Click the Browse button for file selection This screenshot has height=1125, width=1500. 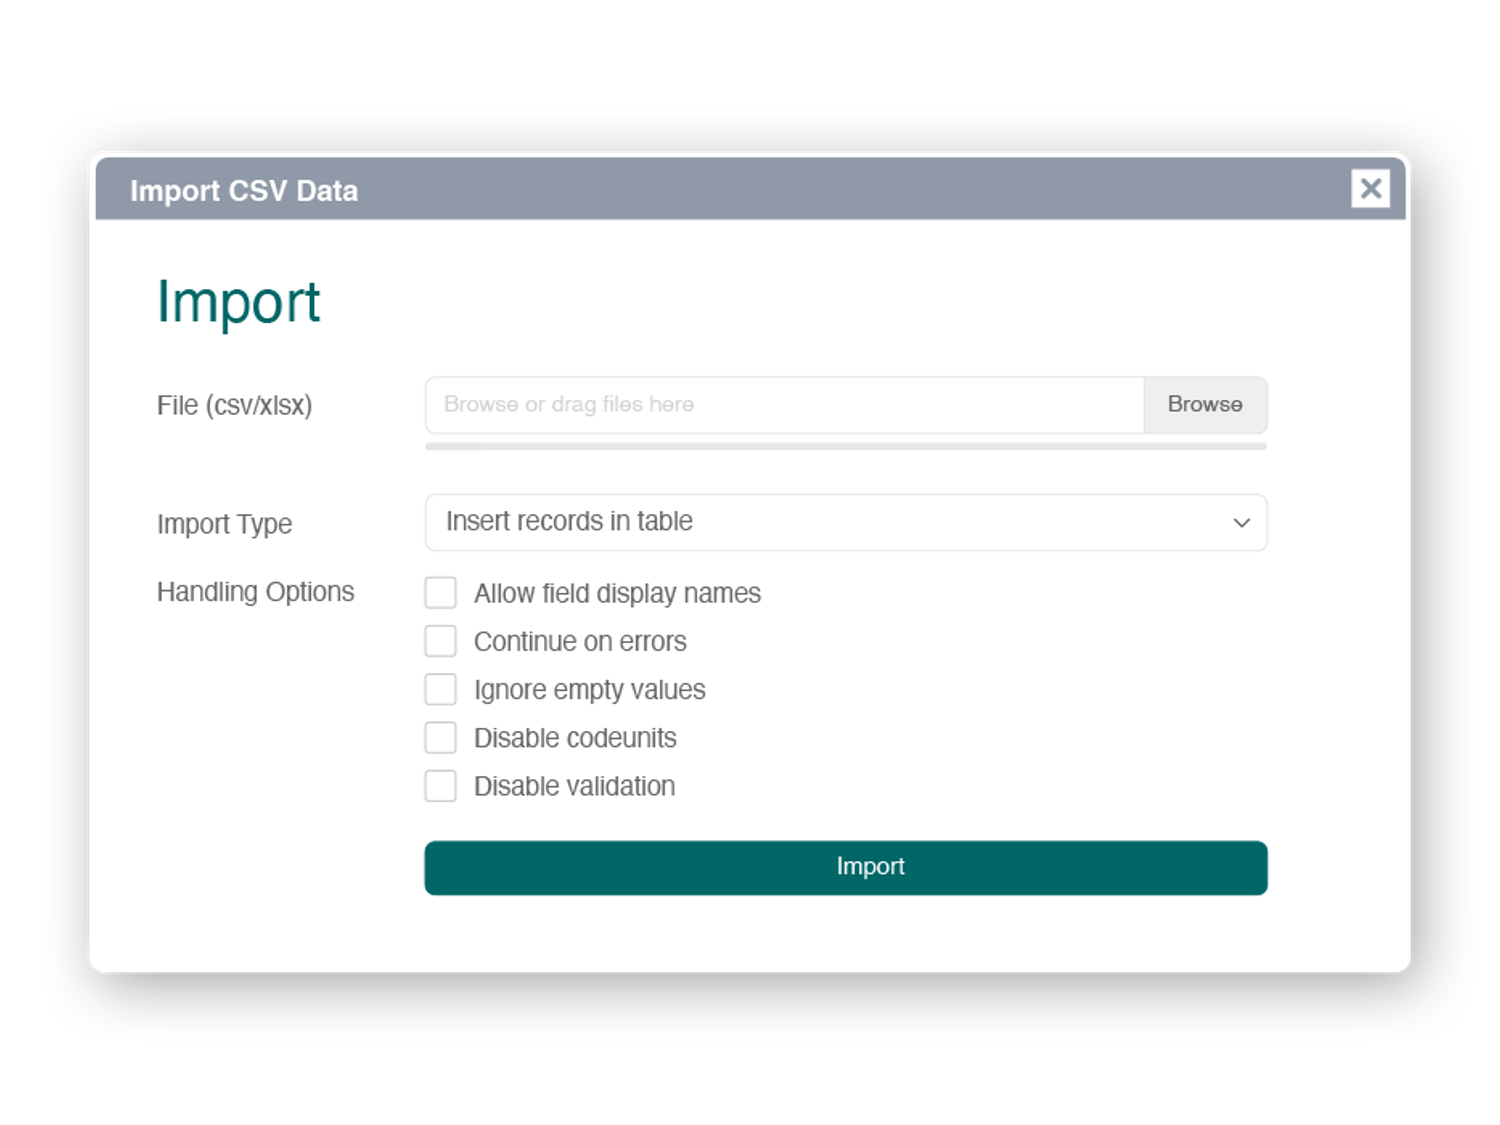pyautogui.click(x=1205, y=405)
